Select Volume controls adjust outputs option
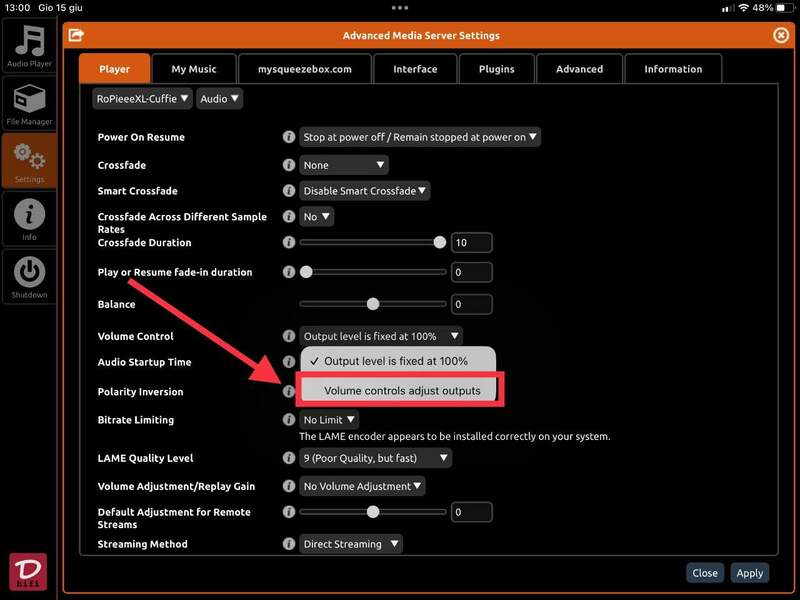The width and height of the screenshot is (800, 600). pyautogui.click(x=401, y=390)
